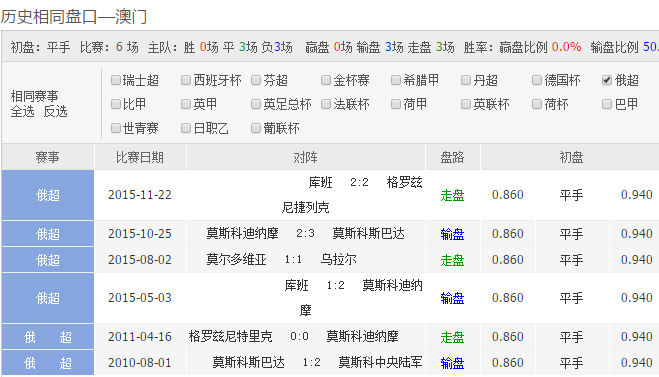Click the 初盘: 平手 summary text
Image resolution: width=659 pixels, height=377 pixels.
click(x=40, y=47)
